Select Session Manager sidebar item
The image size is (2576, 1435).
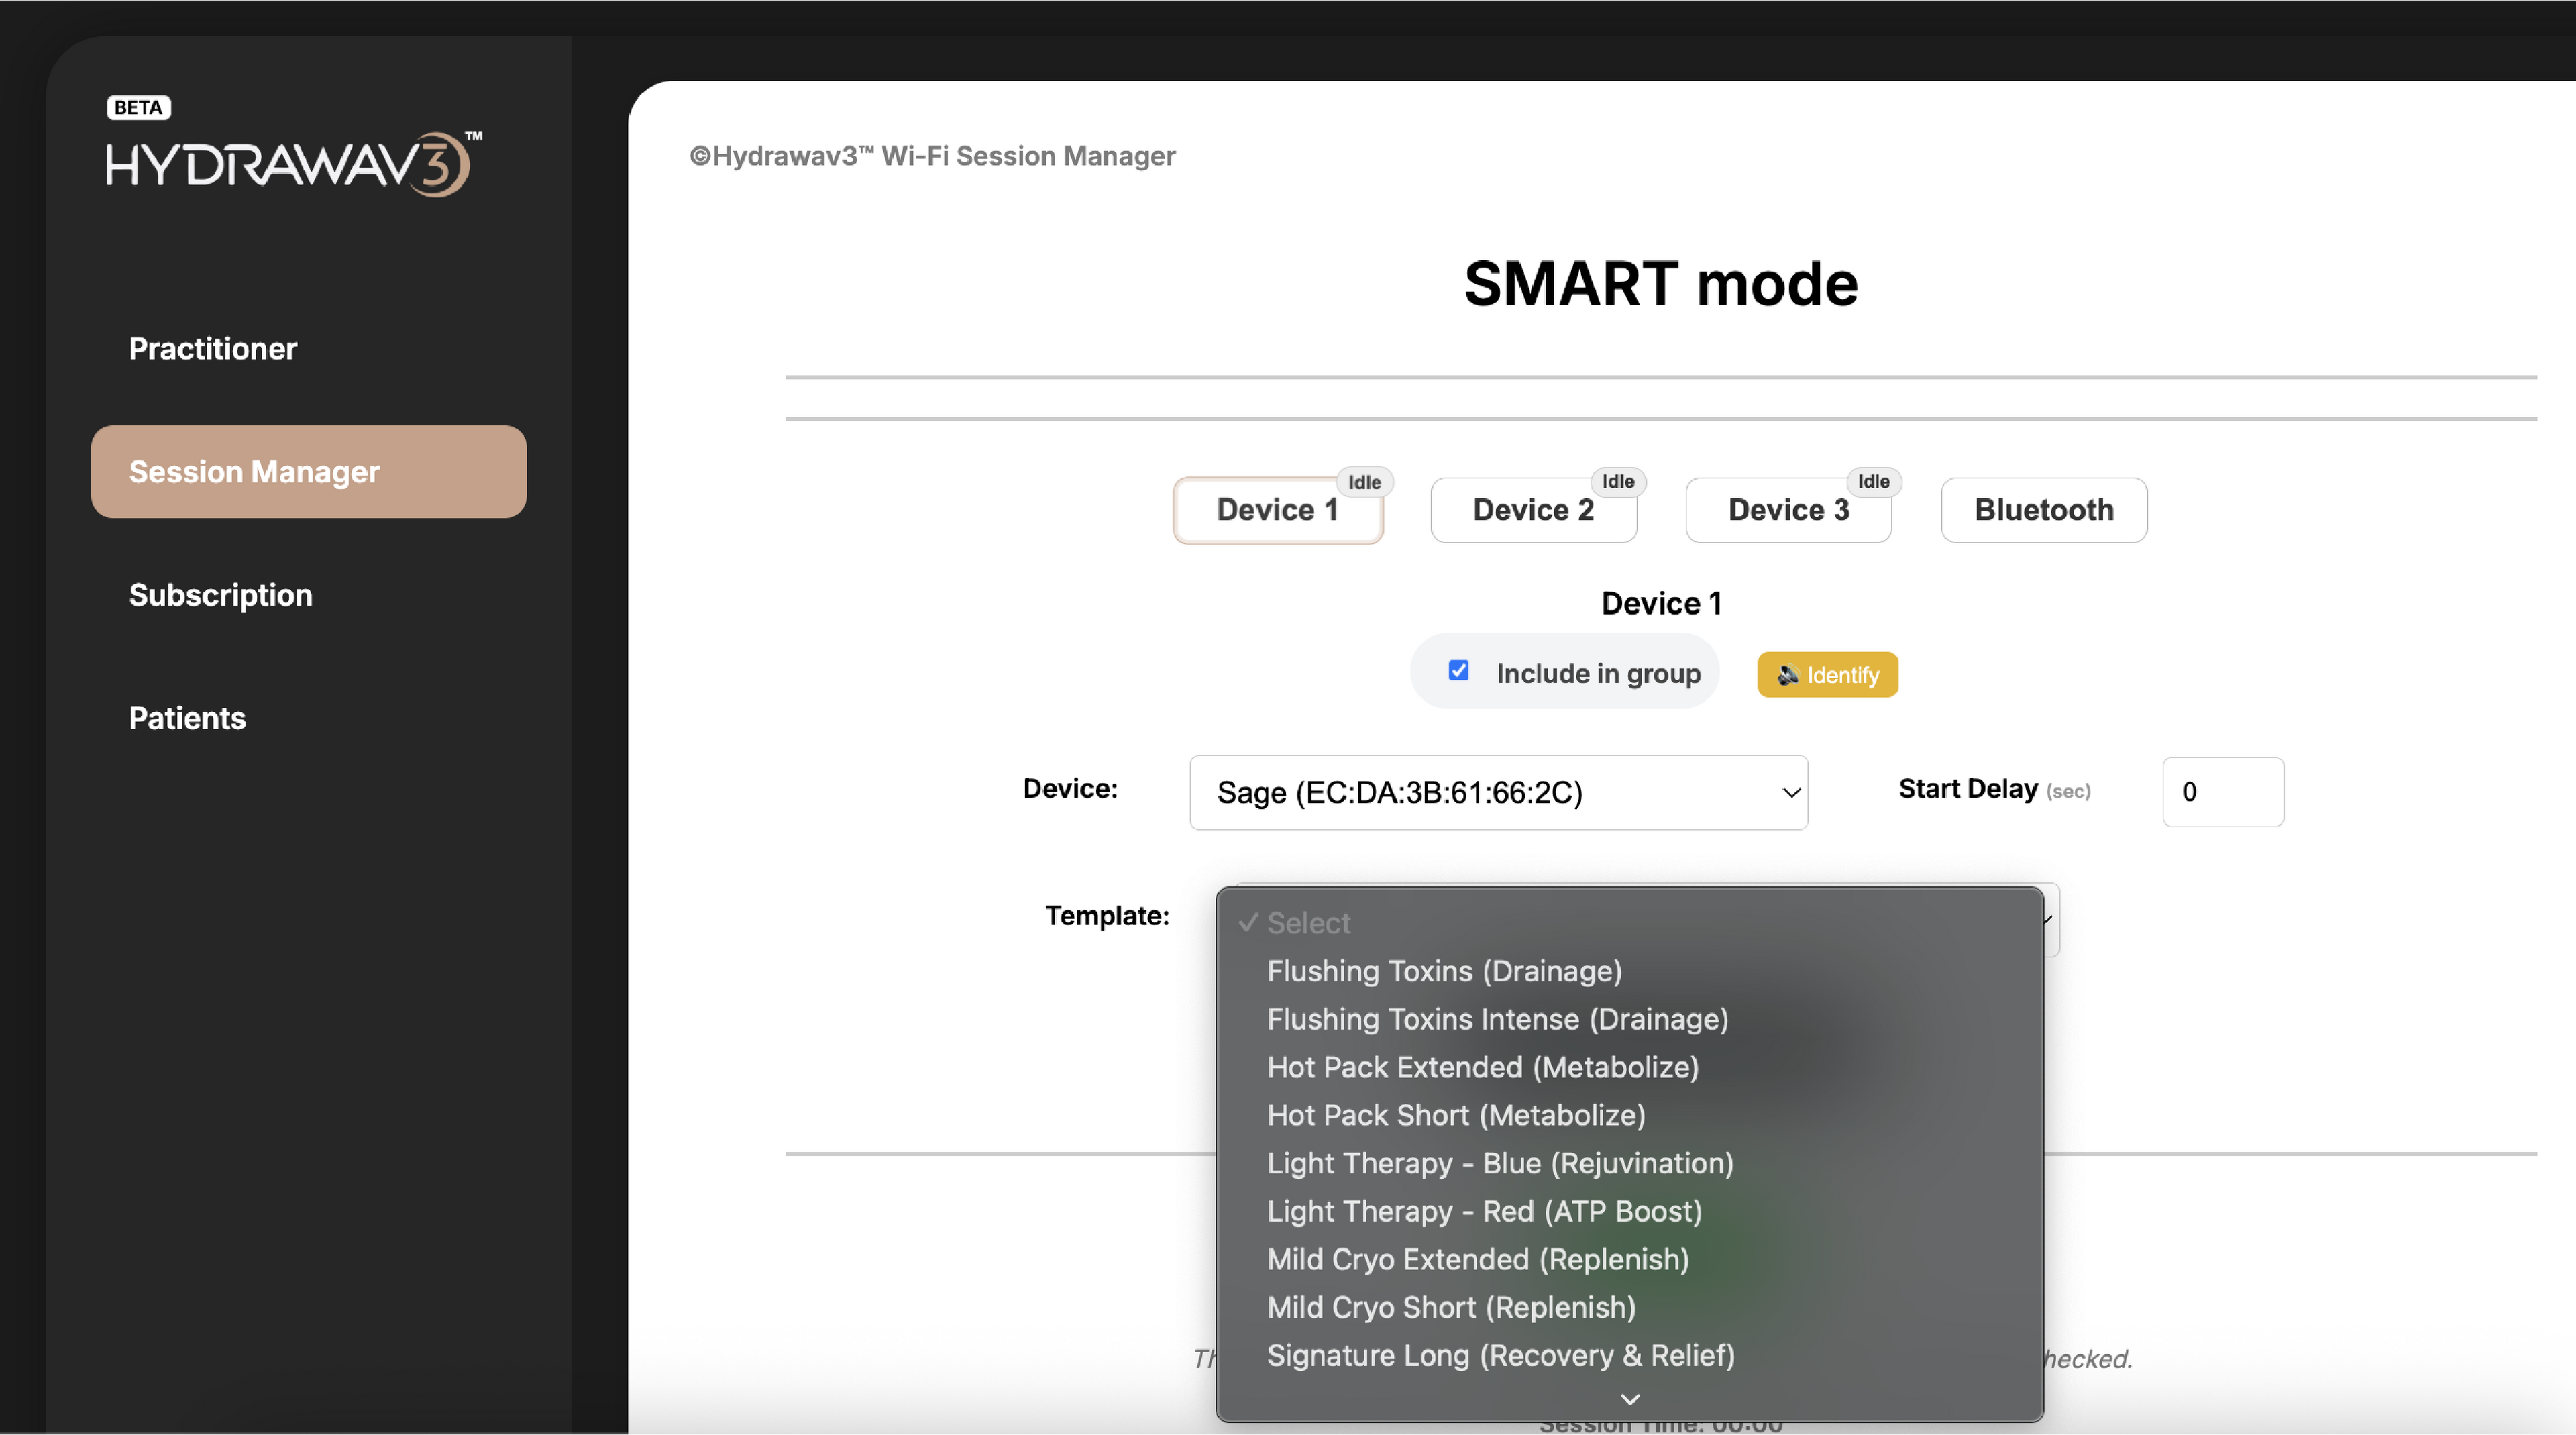pyautogui.click(x=308, y=472)
